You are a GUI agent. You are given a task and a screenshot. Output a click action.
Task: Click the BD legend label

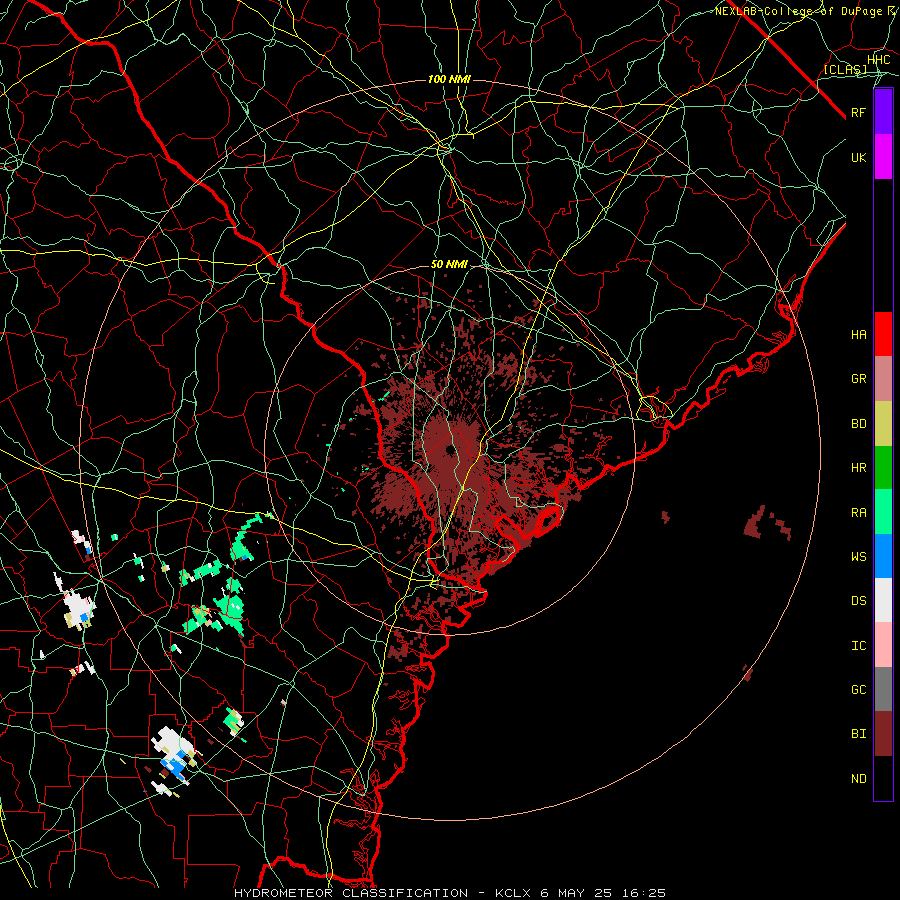[x=858, y=424]
